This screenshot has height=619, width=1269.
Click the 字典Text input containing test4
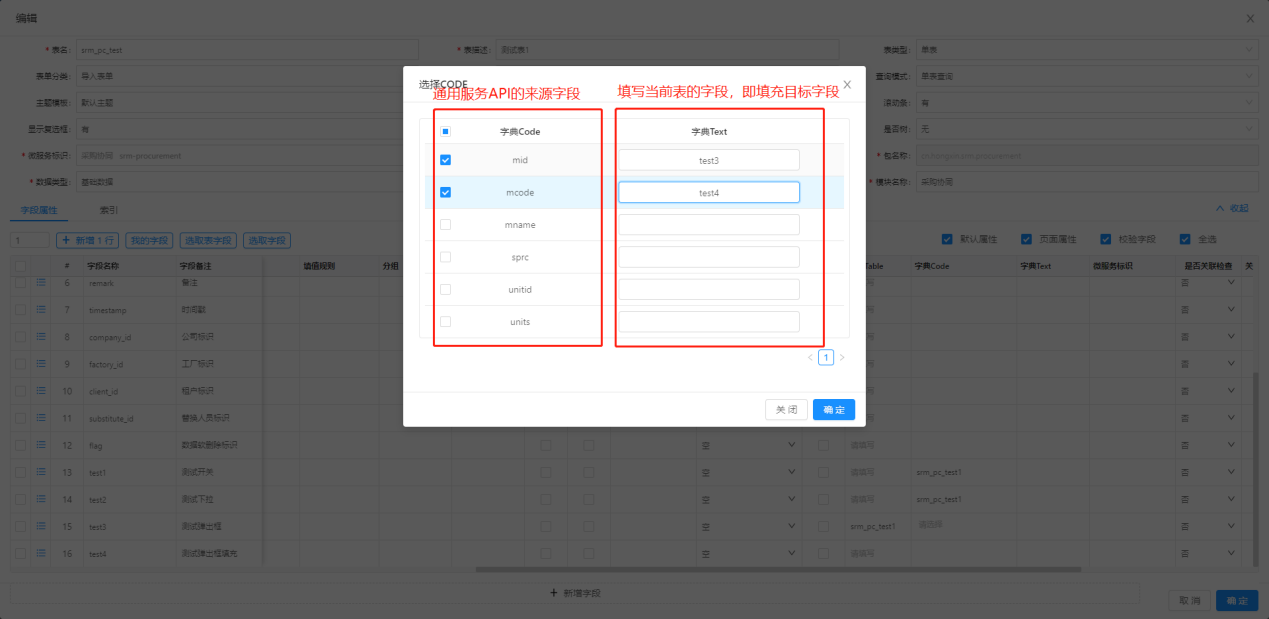(x=709, y=192)
